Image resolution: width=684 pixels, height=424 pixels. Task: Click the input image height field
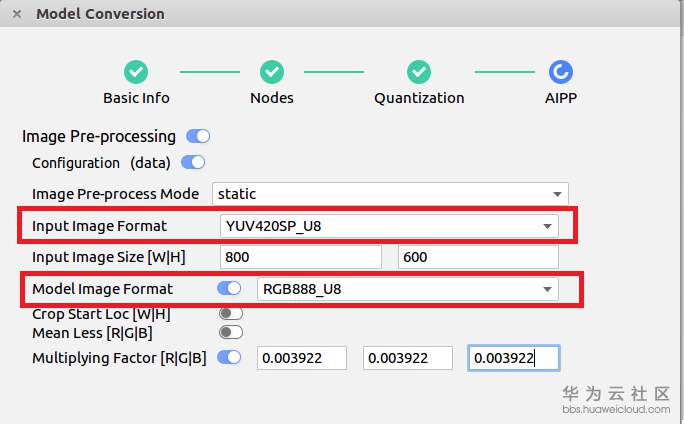(477, 257)
